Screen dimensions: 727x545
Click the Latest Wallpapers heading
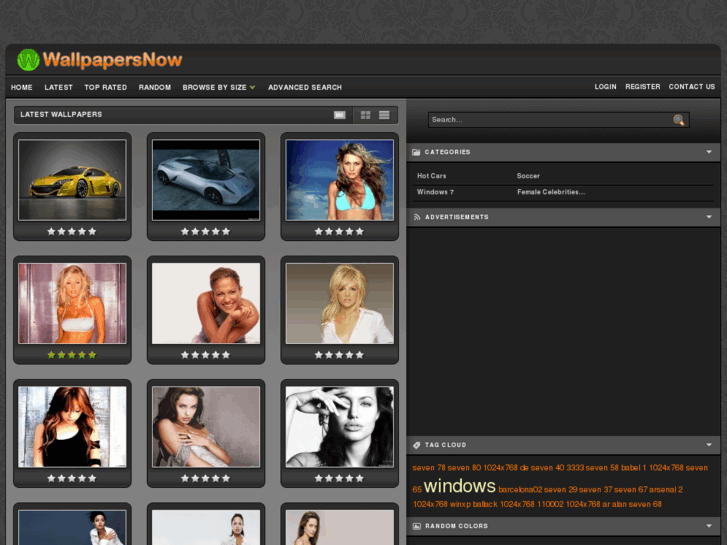61,115
